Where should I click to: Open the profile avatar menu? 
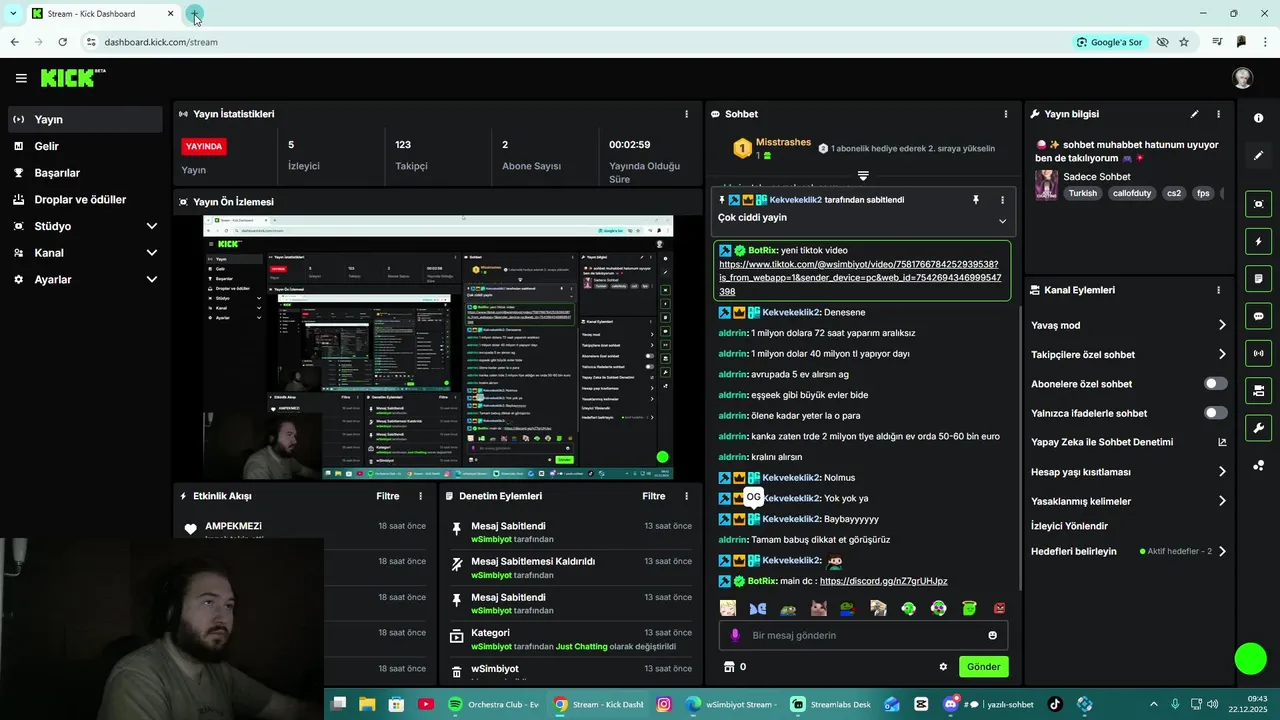1242,78
